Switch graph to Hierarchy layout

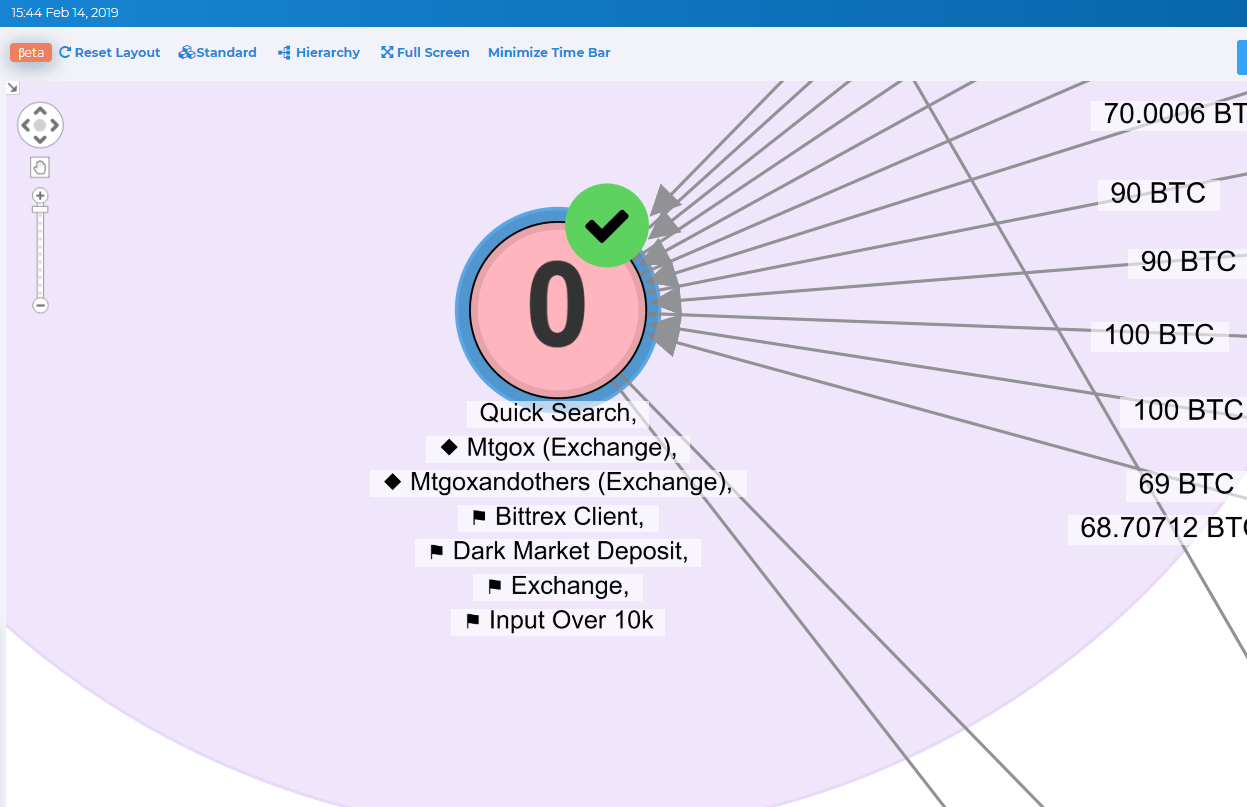pyautogui.click(x=318, y=52)
